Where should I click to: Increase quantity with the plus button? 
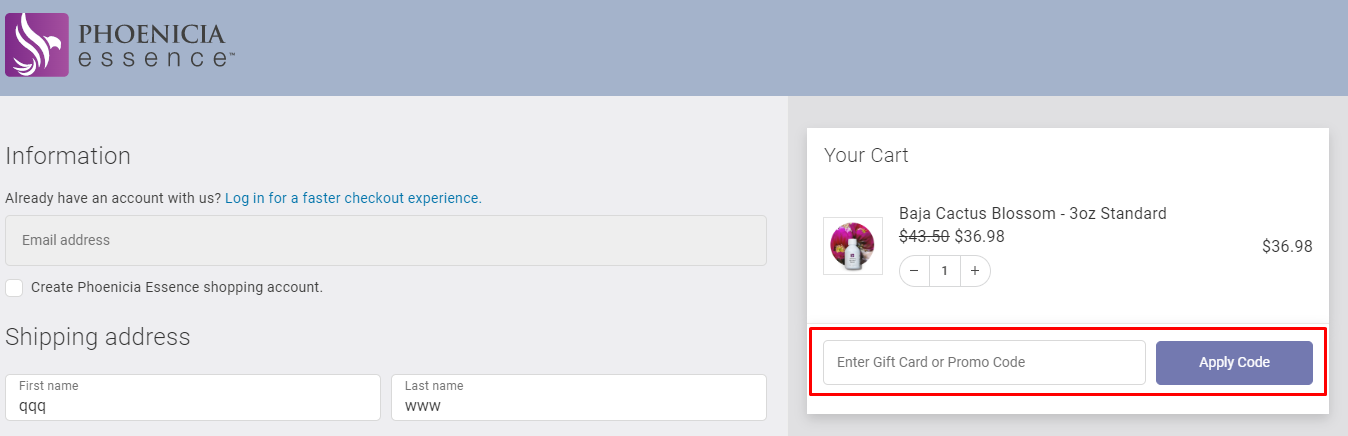coord(975,271)
